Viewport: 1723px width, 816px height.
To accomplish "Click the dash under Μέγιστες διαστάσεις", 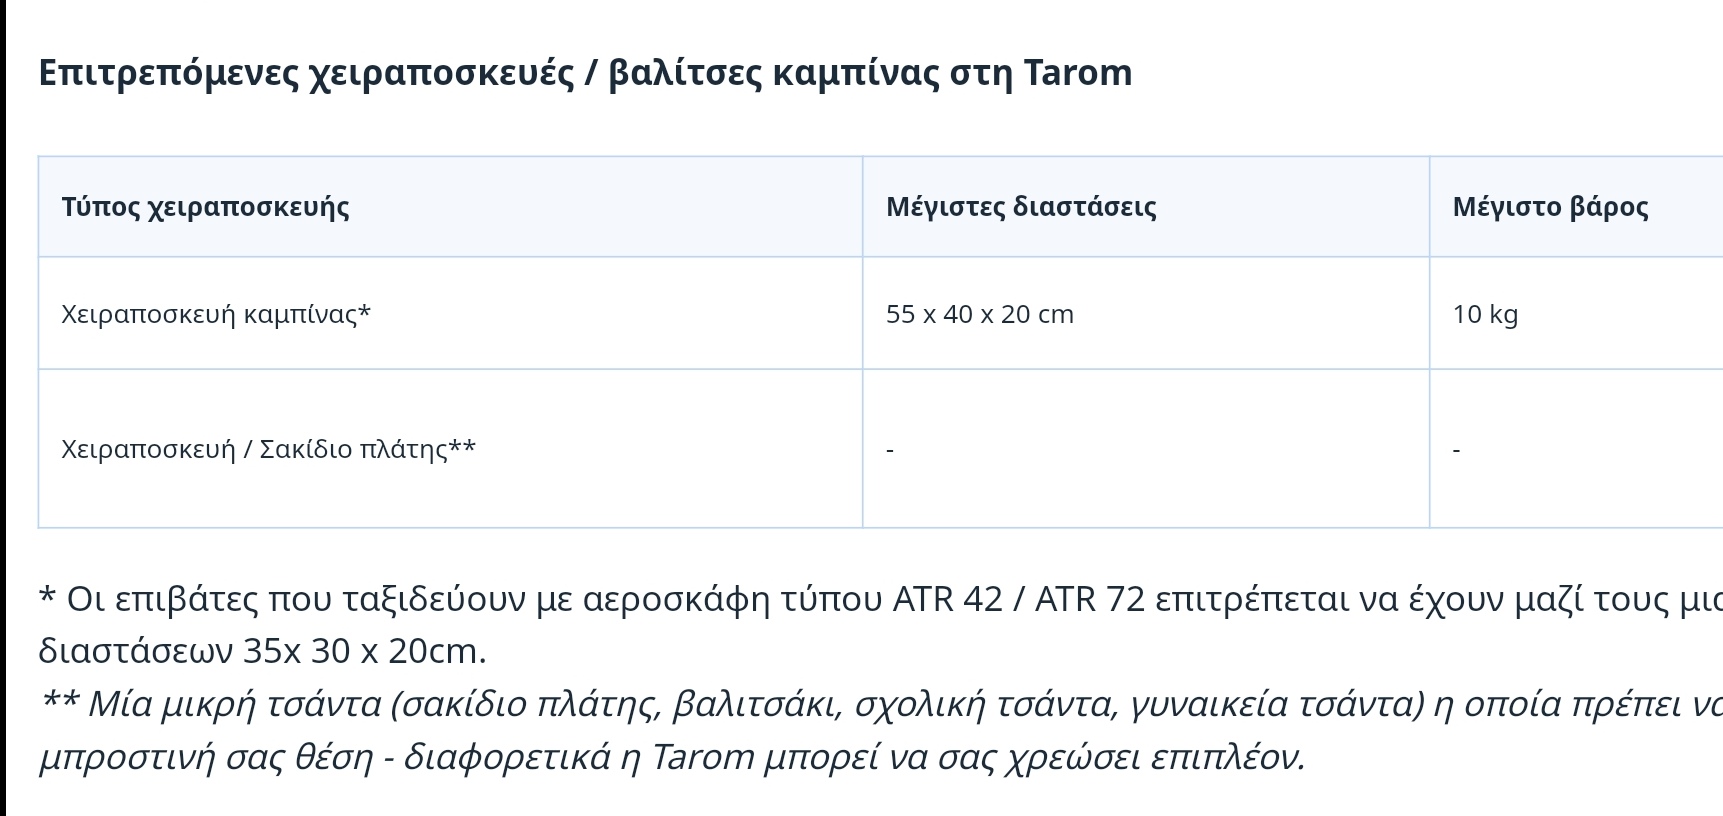I will [x=890, y=450].
